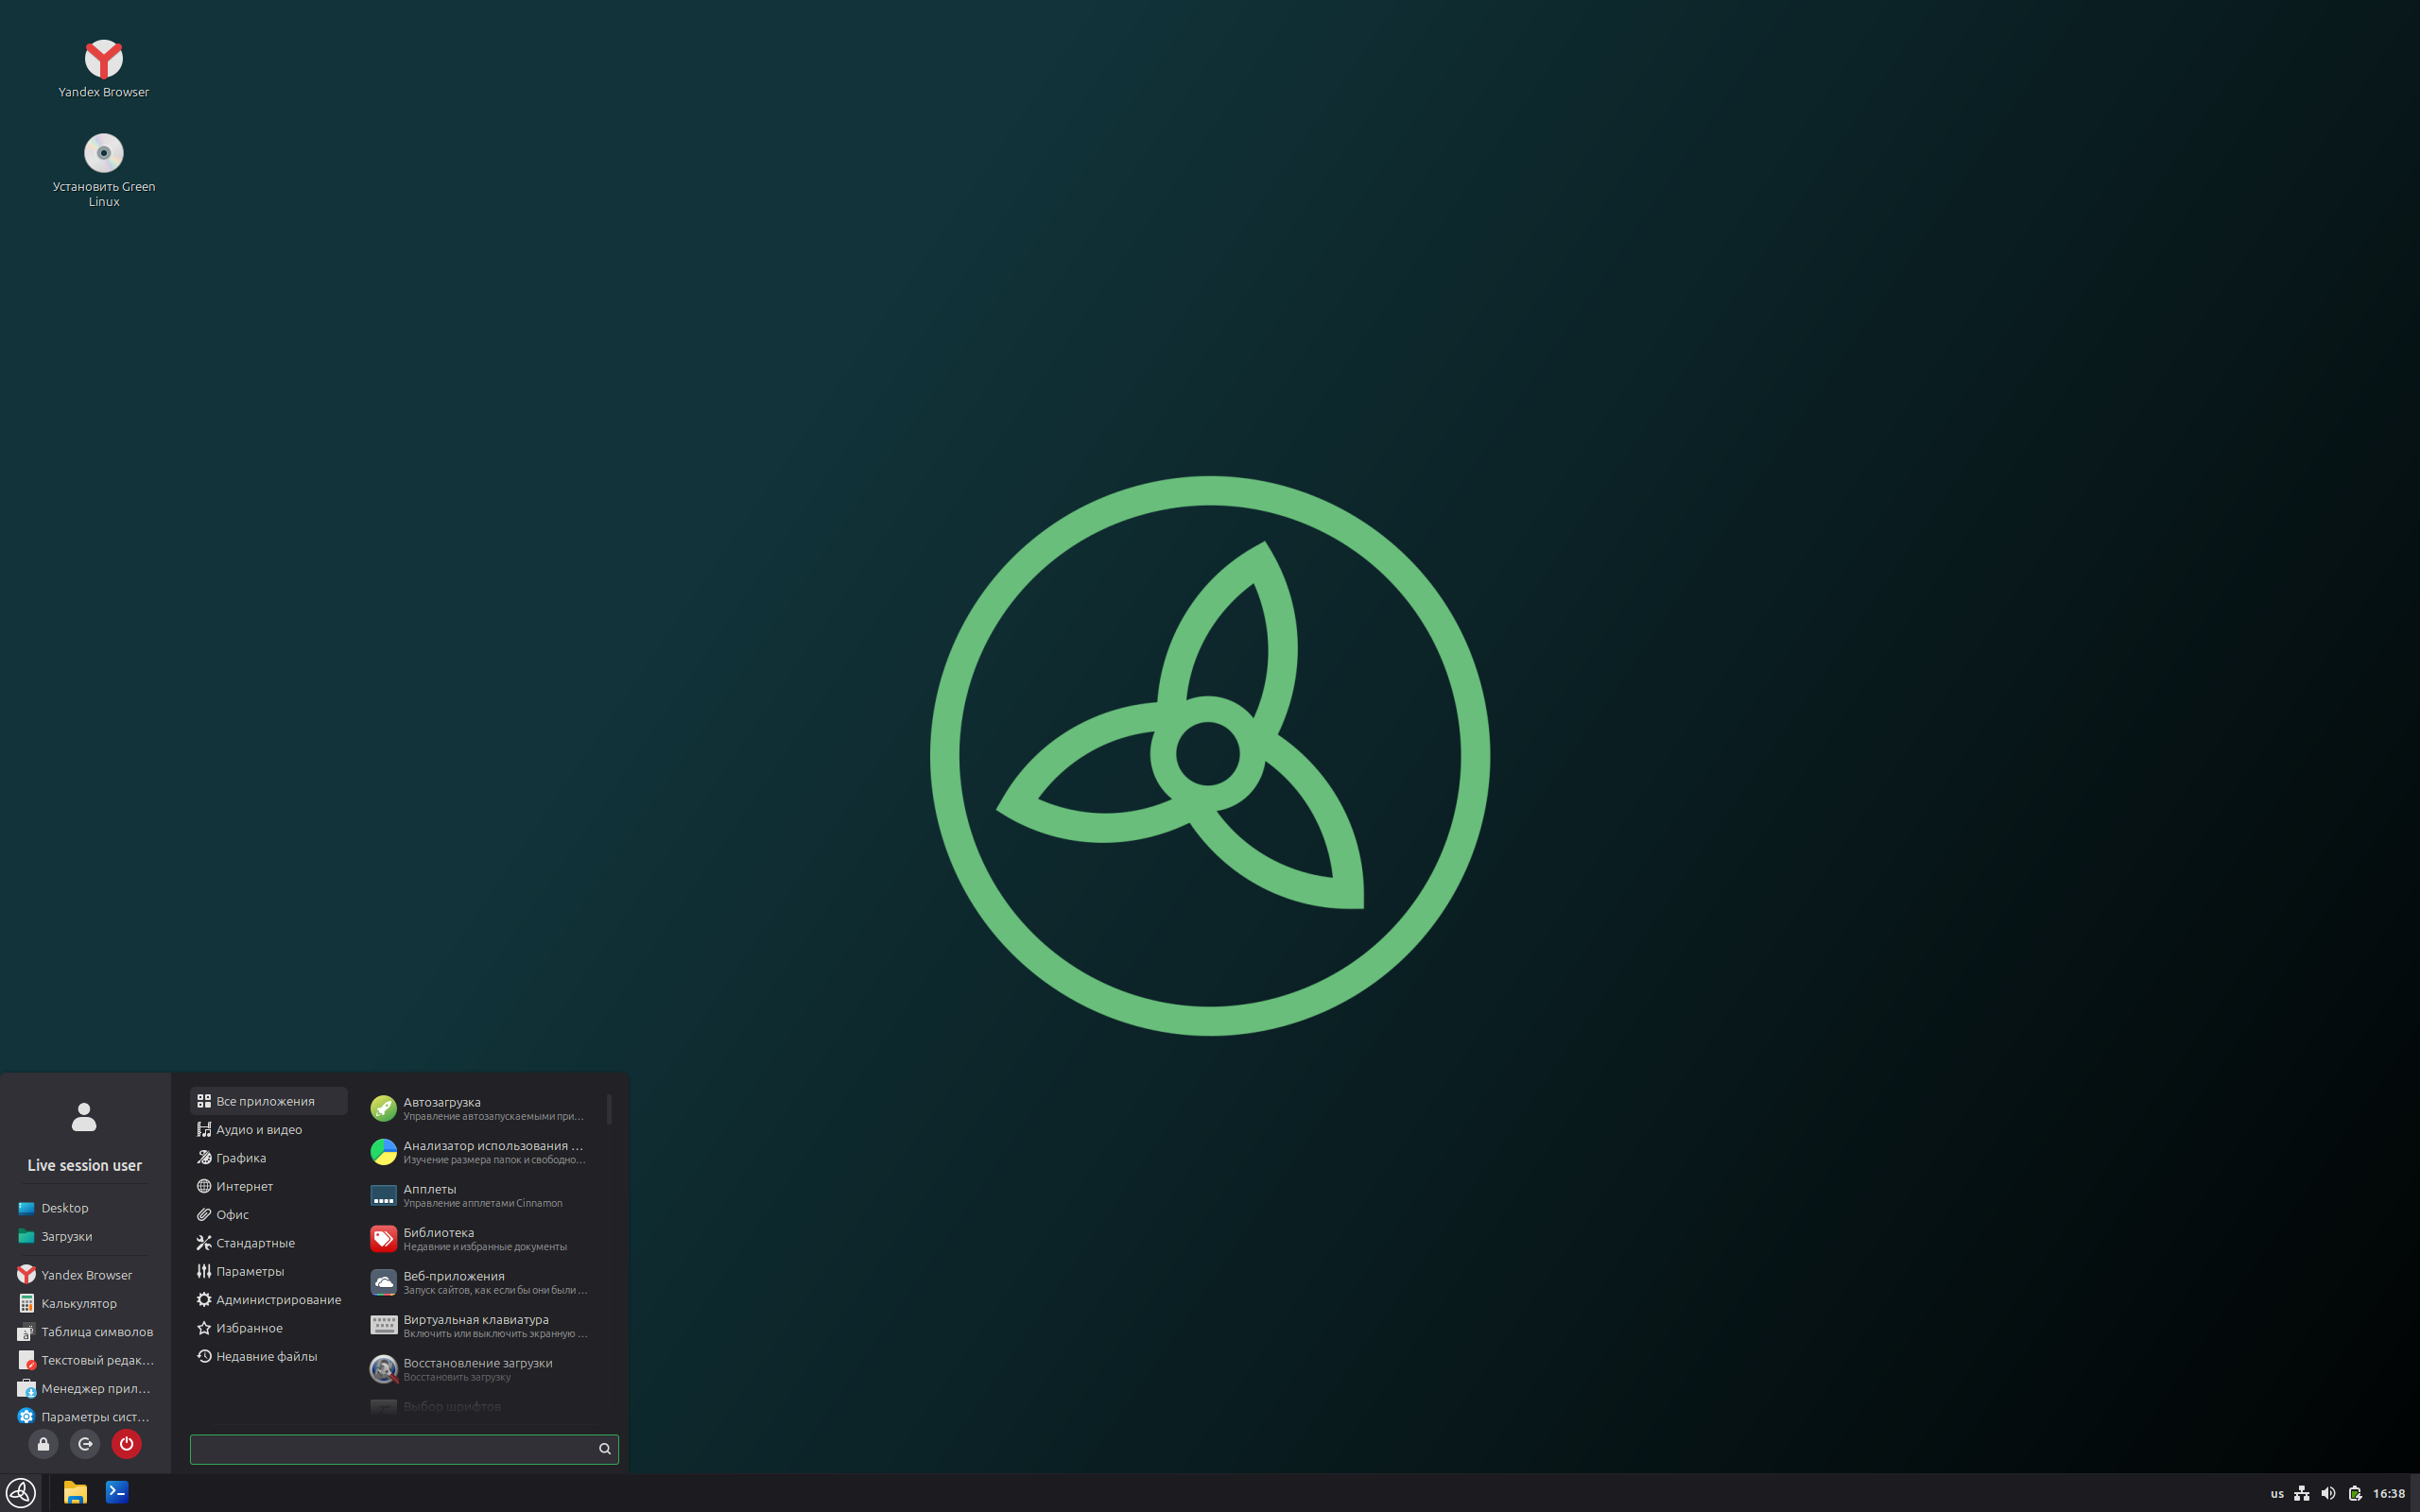The image size is (2420, 1512).
Task: Launch Веб-приложения
Action: 480,1282
